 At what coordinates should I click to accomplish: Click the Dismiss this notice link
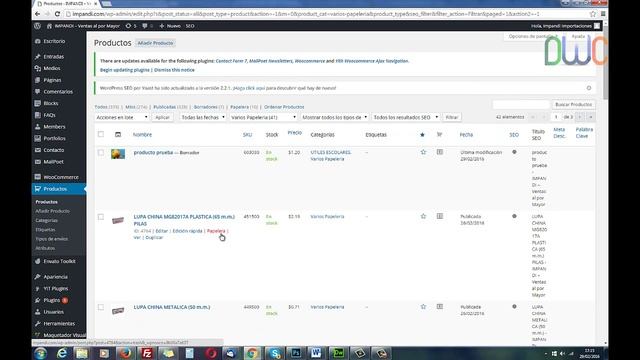coord(174,70)
